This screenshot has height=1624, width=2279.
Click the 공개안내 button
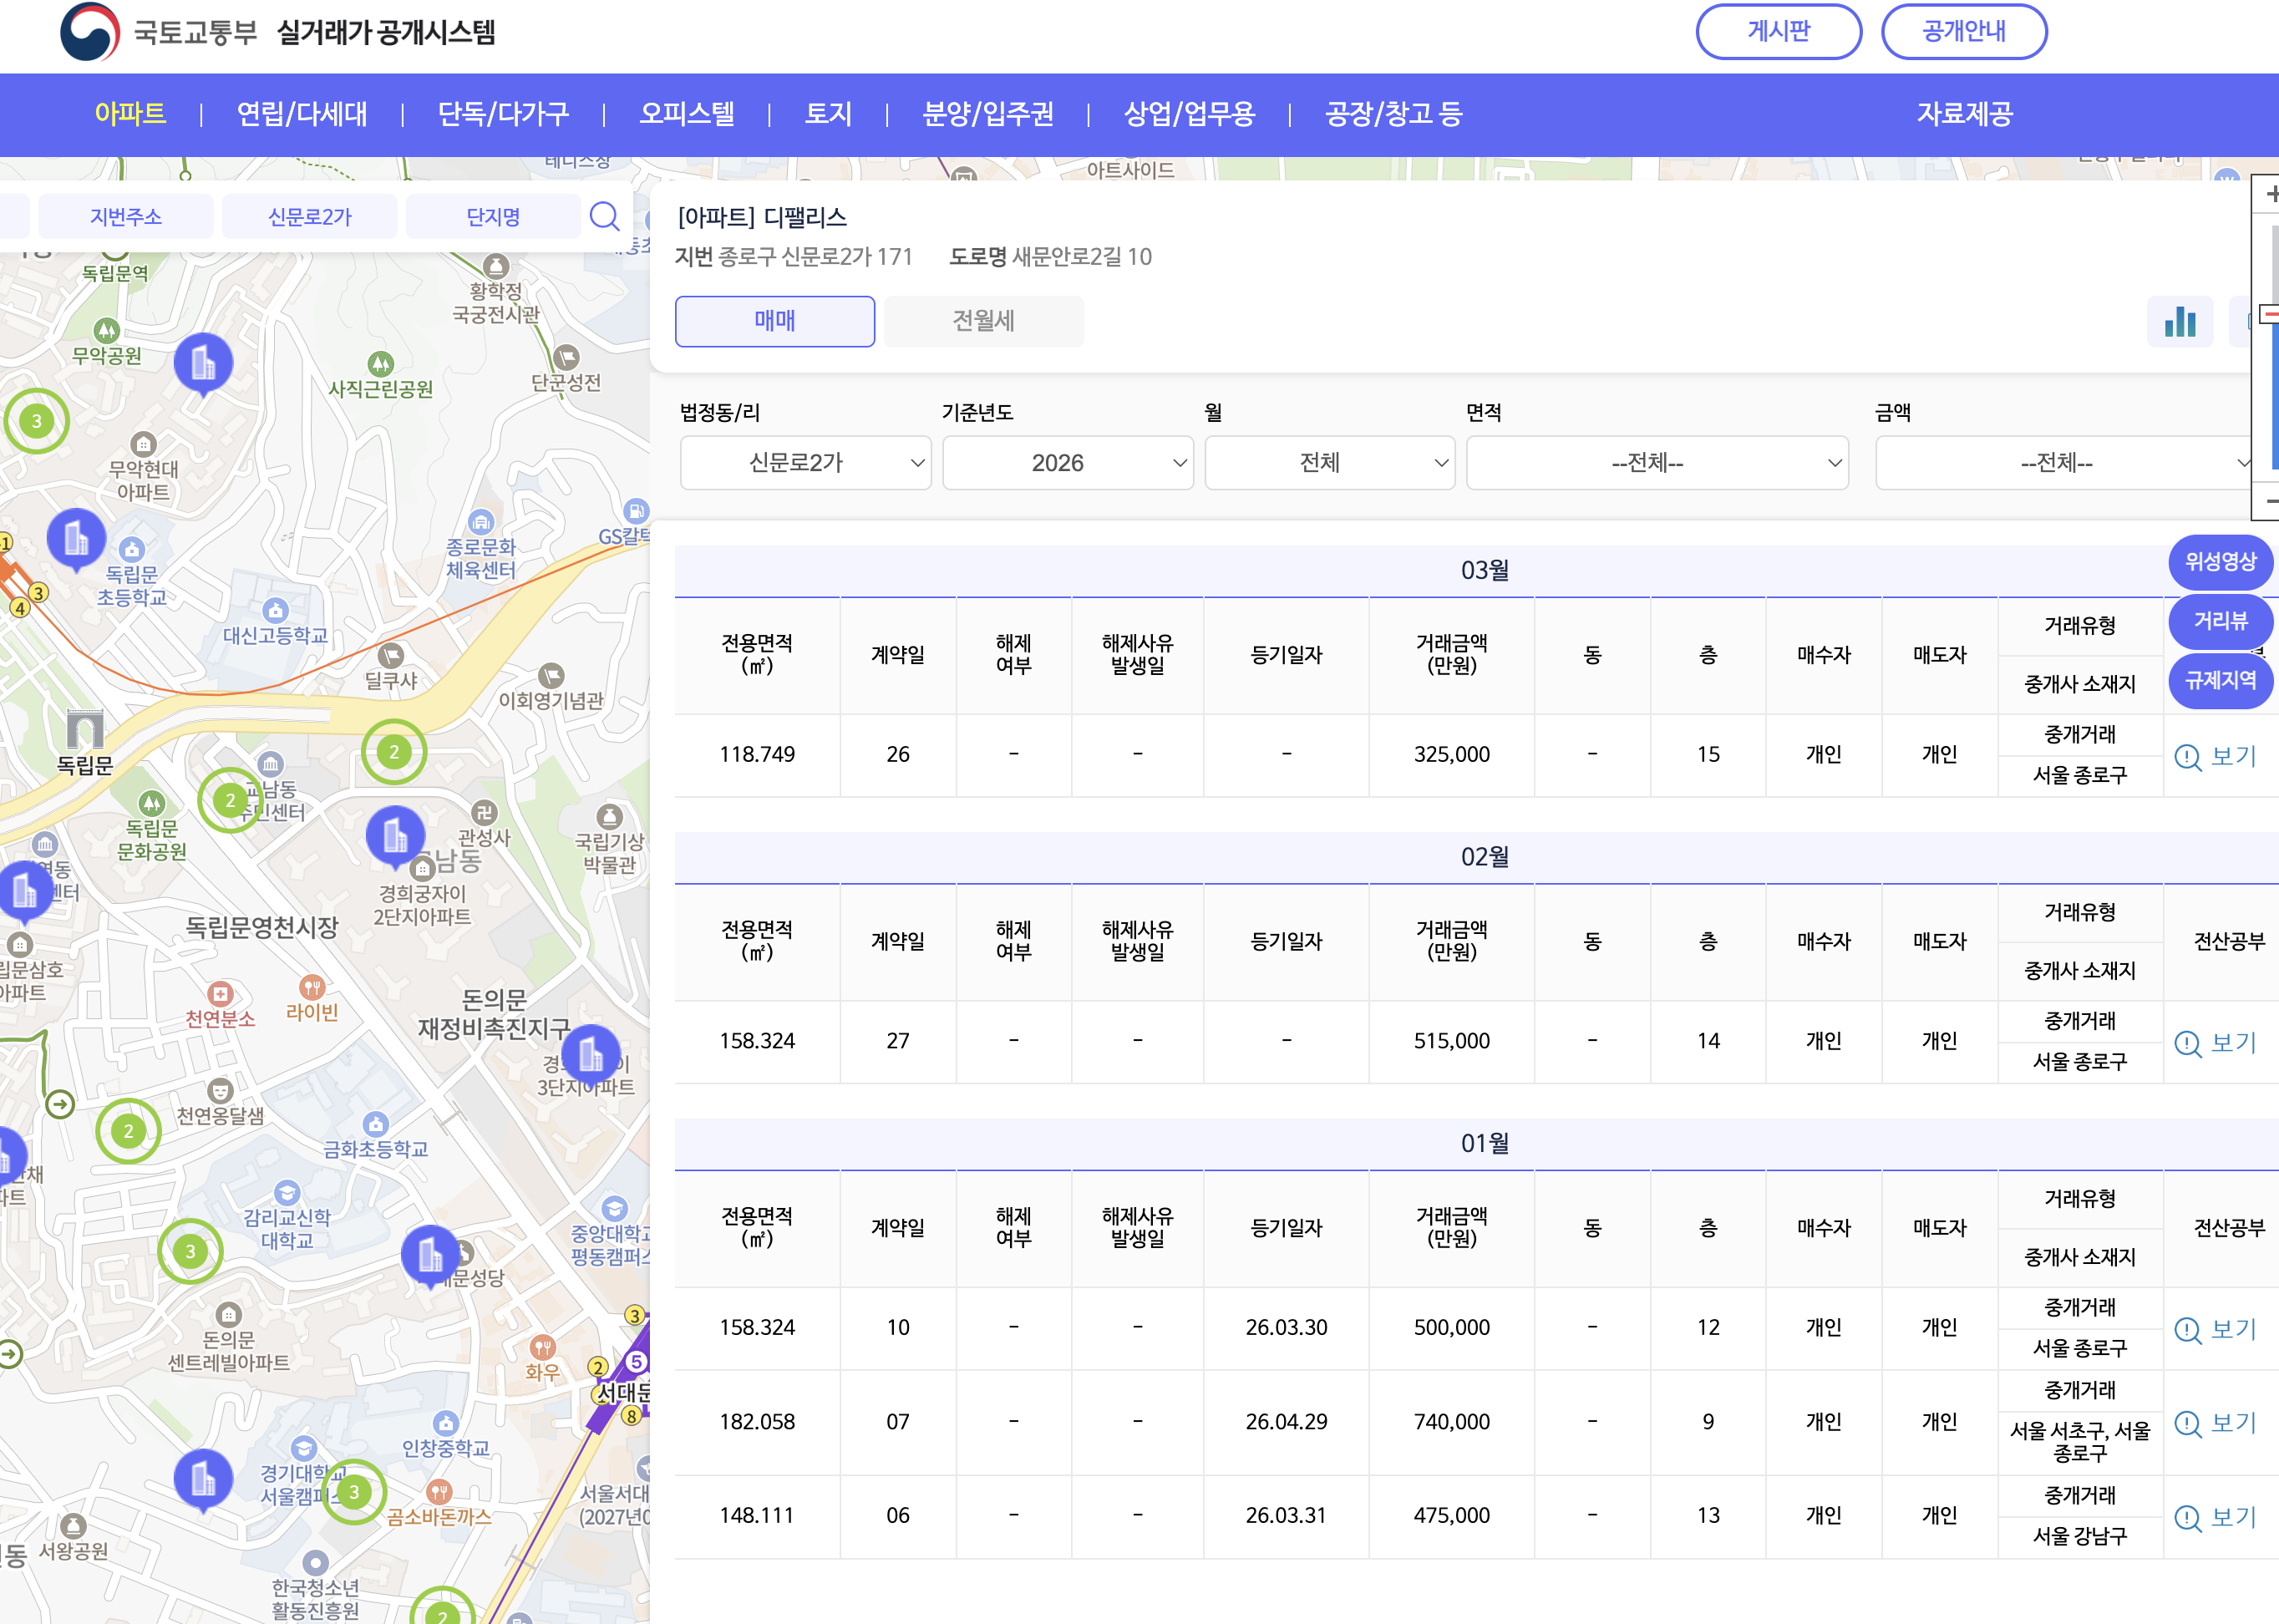tap(1964, 31)
